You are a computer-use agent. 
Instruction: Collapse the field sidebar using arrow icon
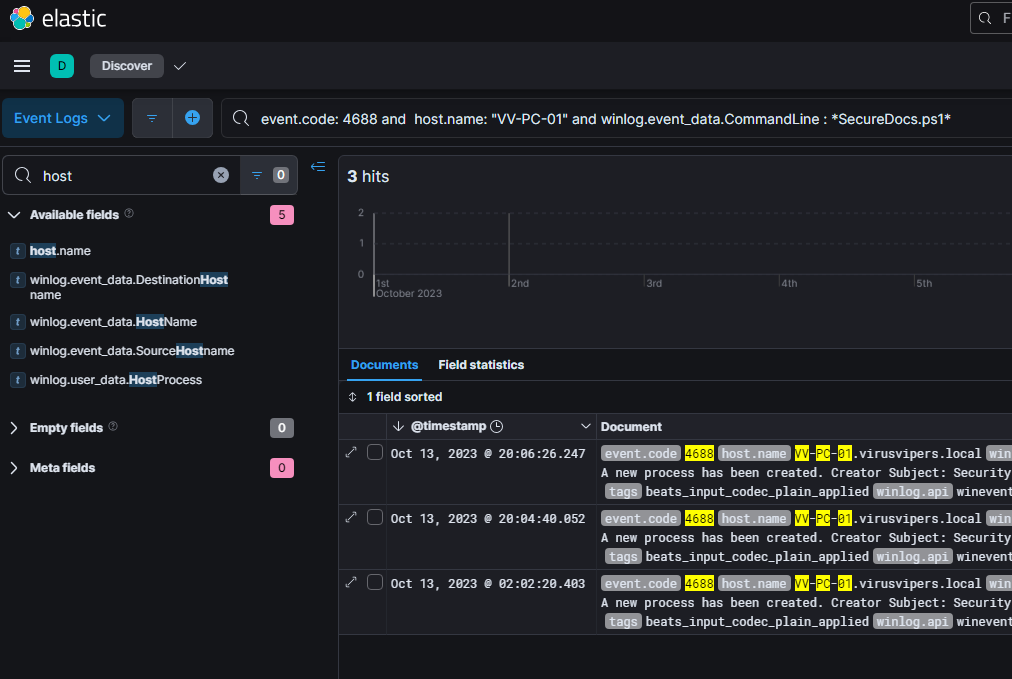point(318,167)
